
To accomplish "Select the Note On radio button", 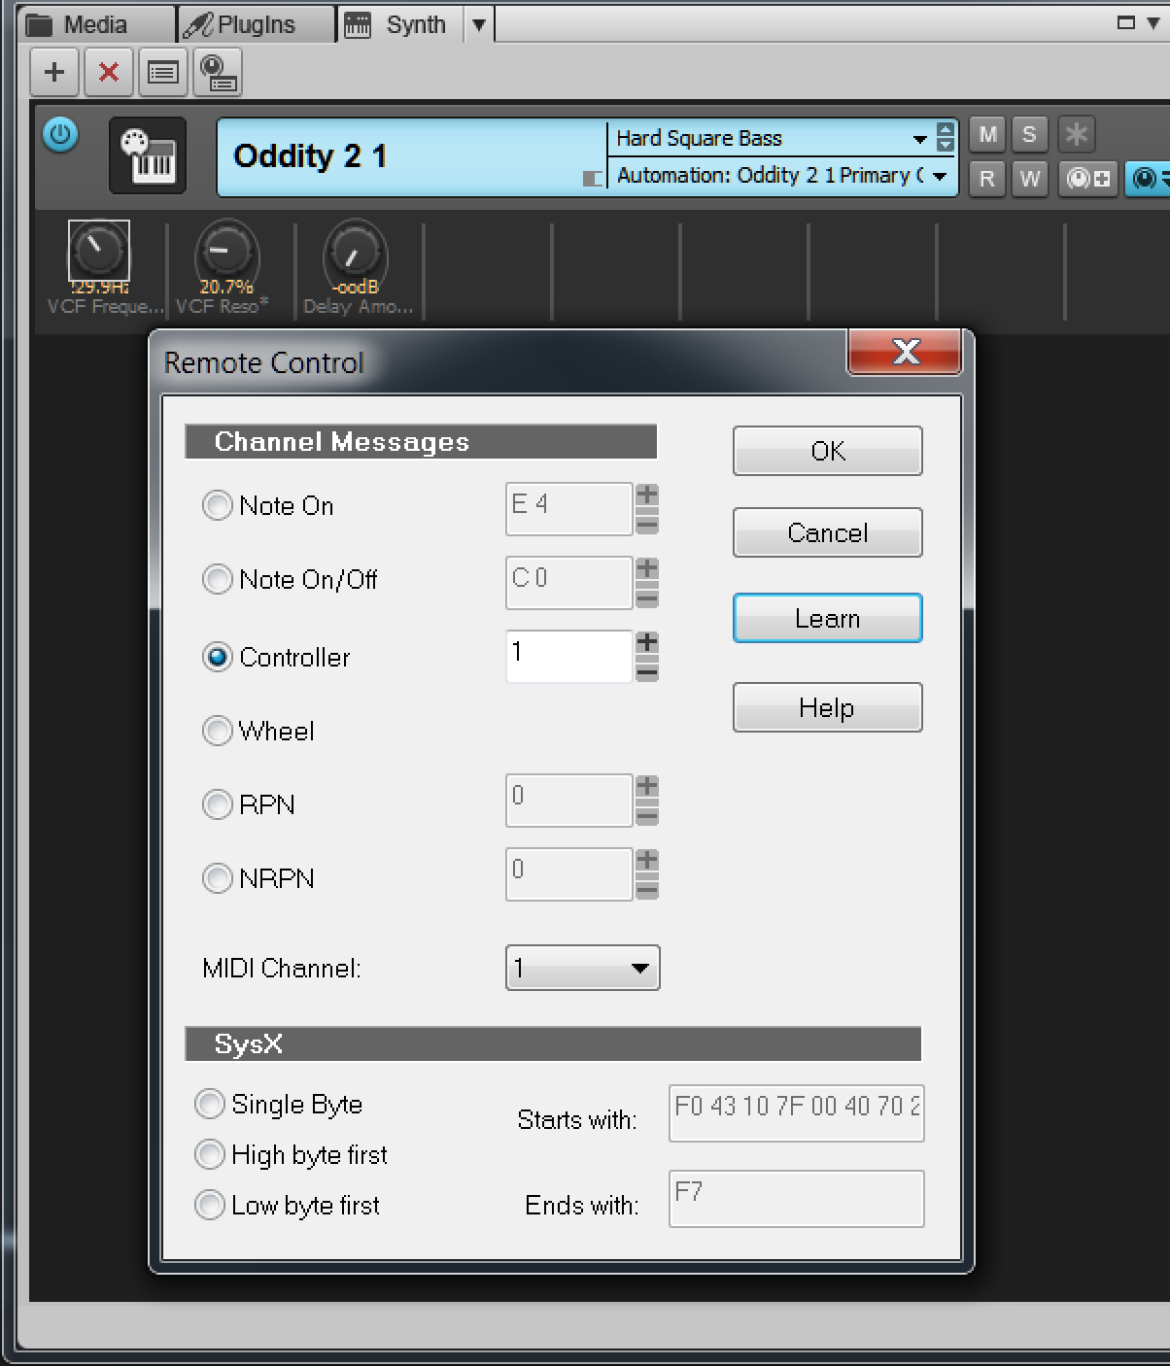I will coord(217,506).
